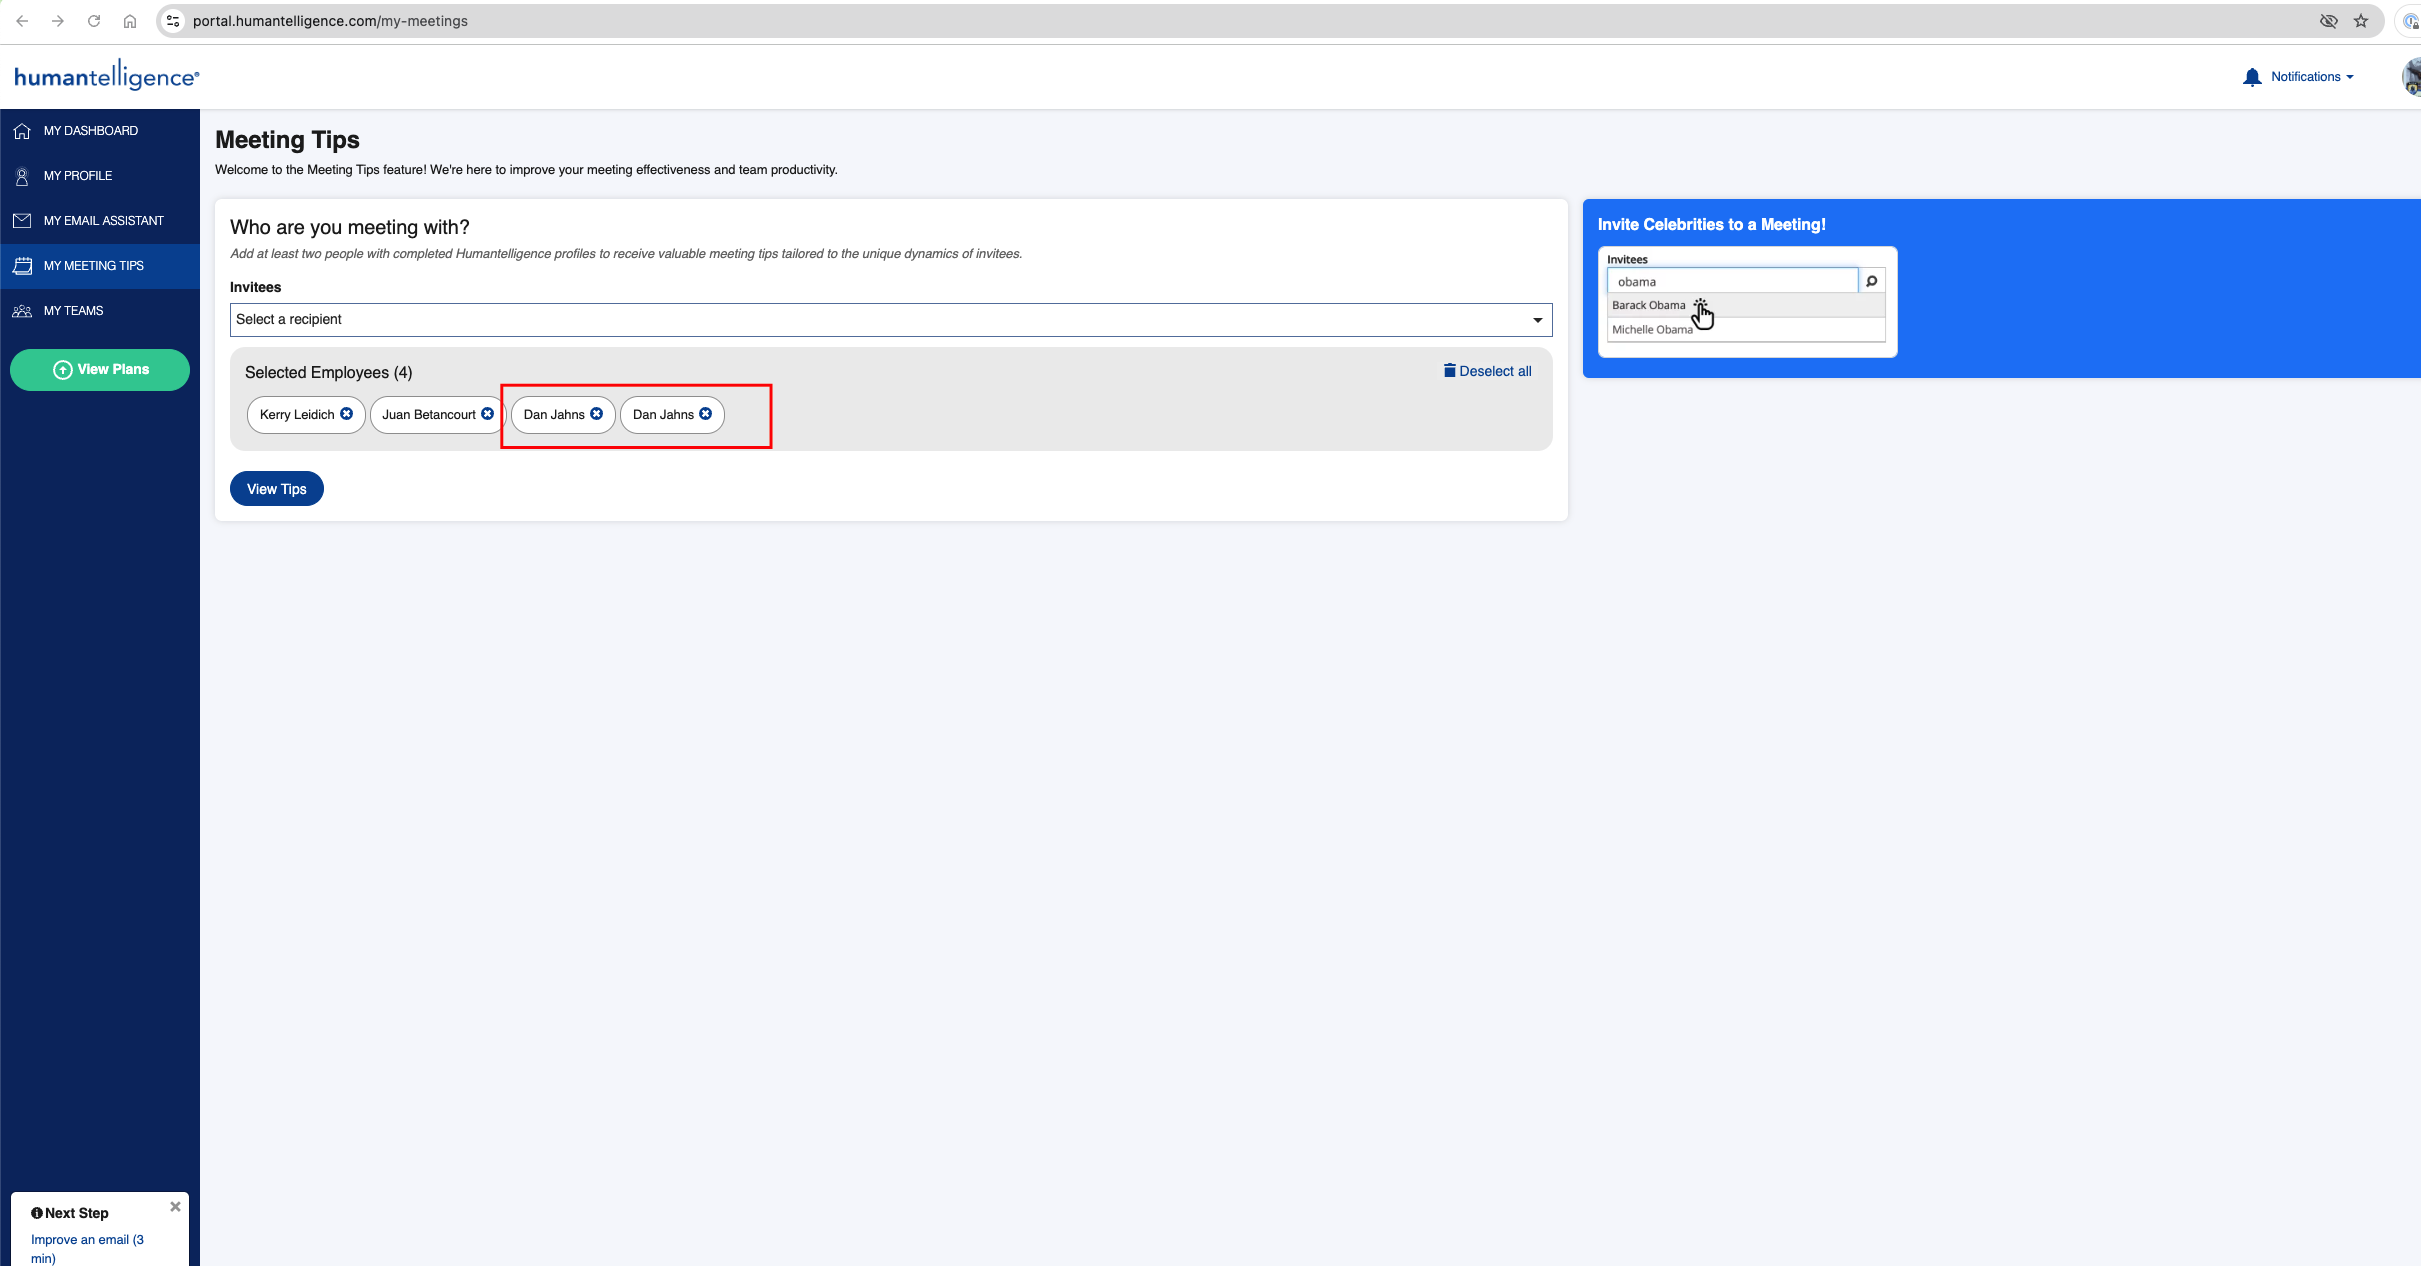Viewport: 2421px width, 1266px height.
Task: Click the Notifications bell icon
Action: (2251, 77)
